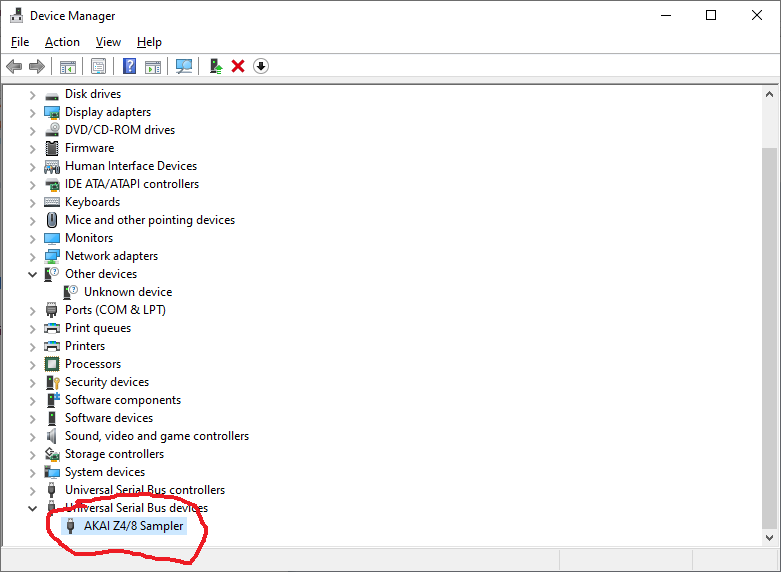Expand the IDE ATA/ATAPI controllers node

tap(32, 185)
